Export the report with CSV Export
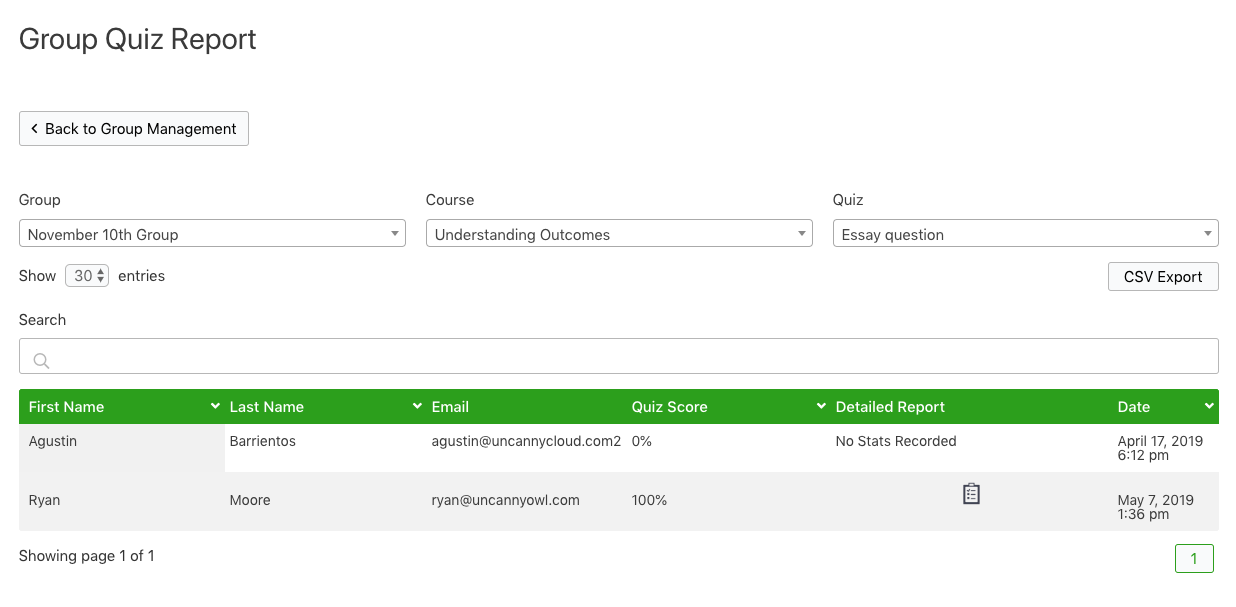Screen dimensions: 1236x607 [x=1163, y=277]
